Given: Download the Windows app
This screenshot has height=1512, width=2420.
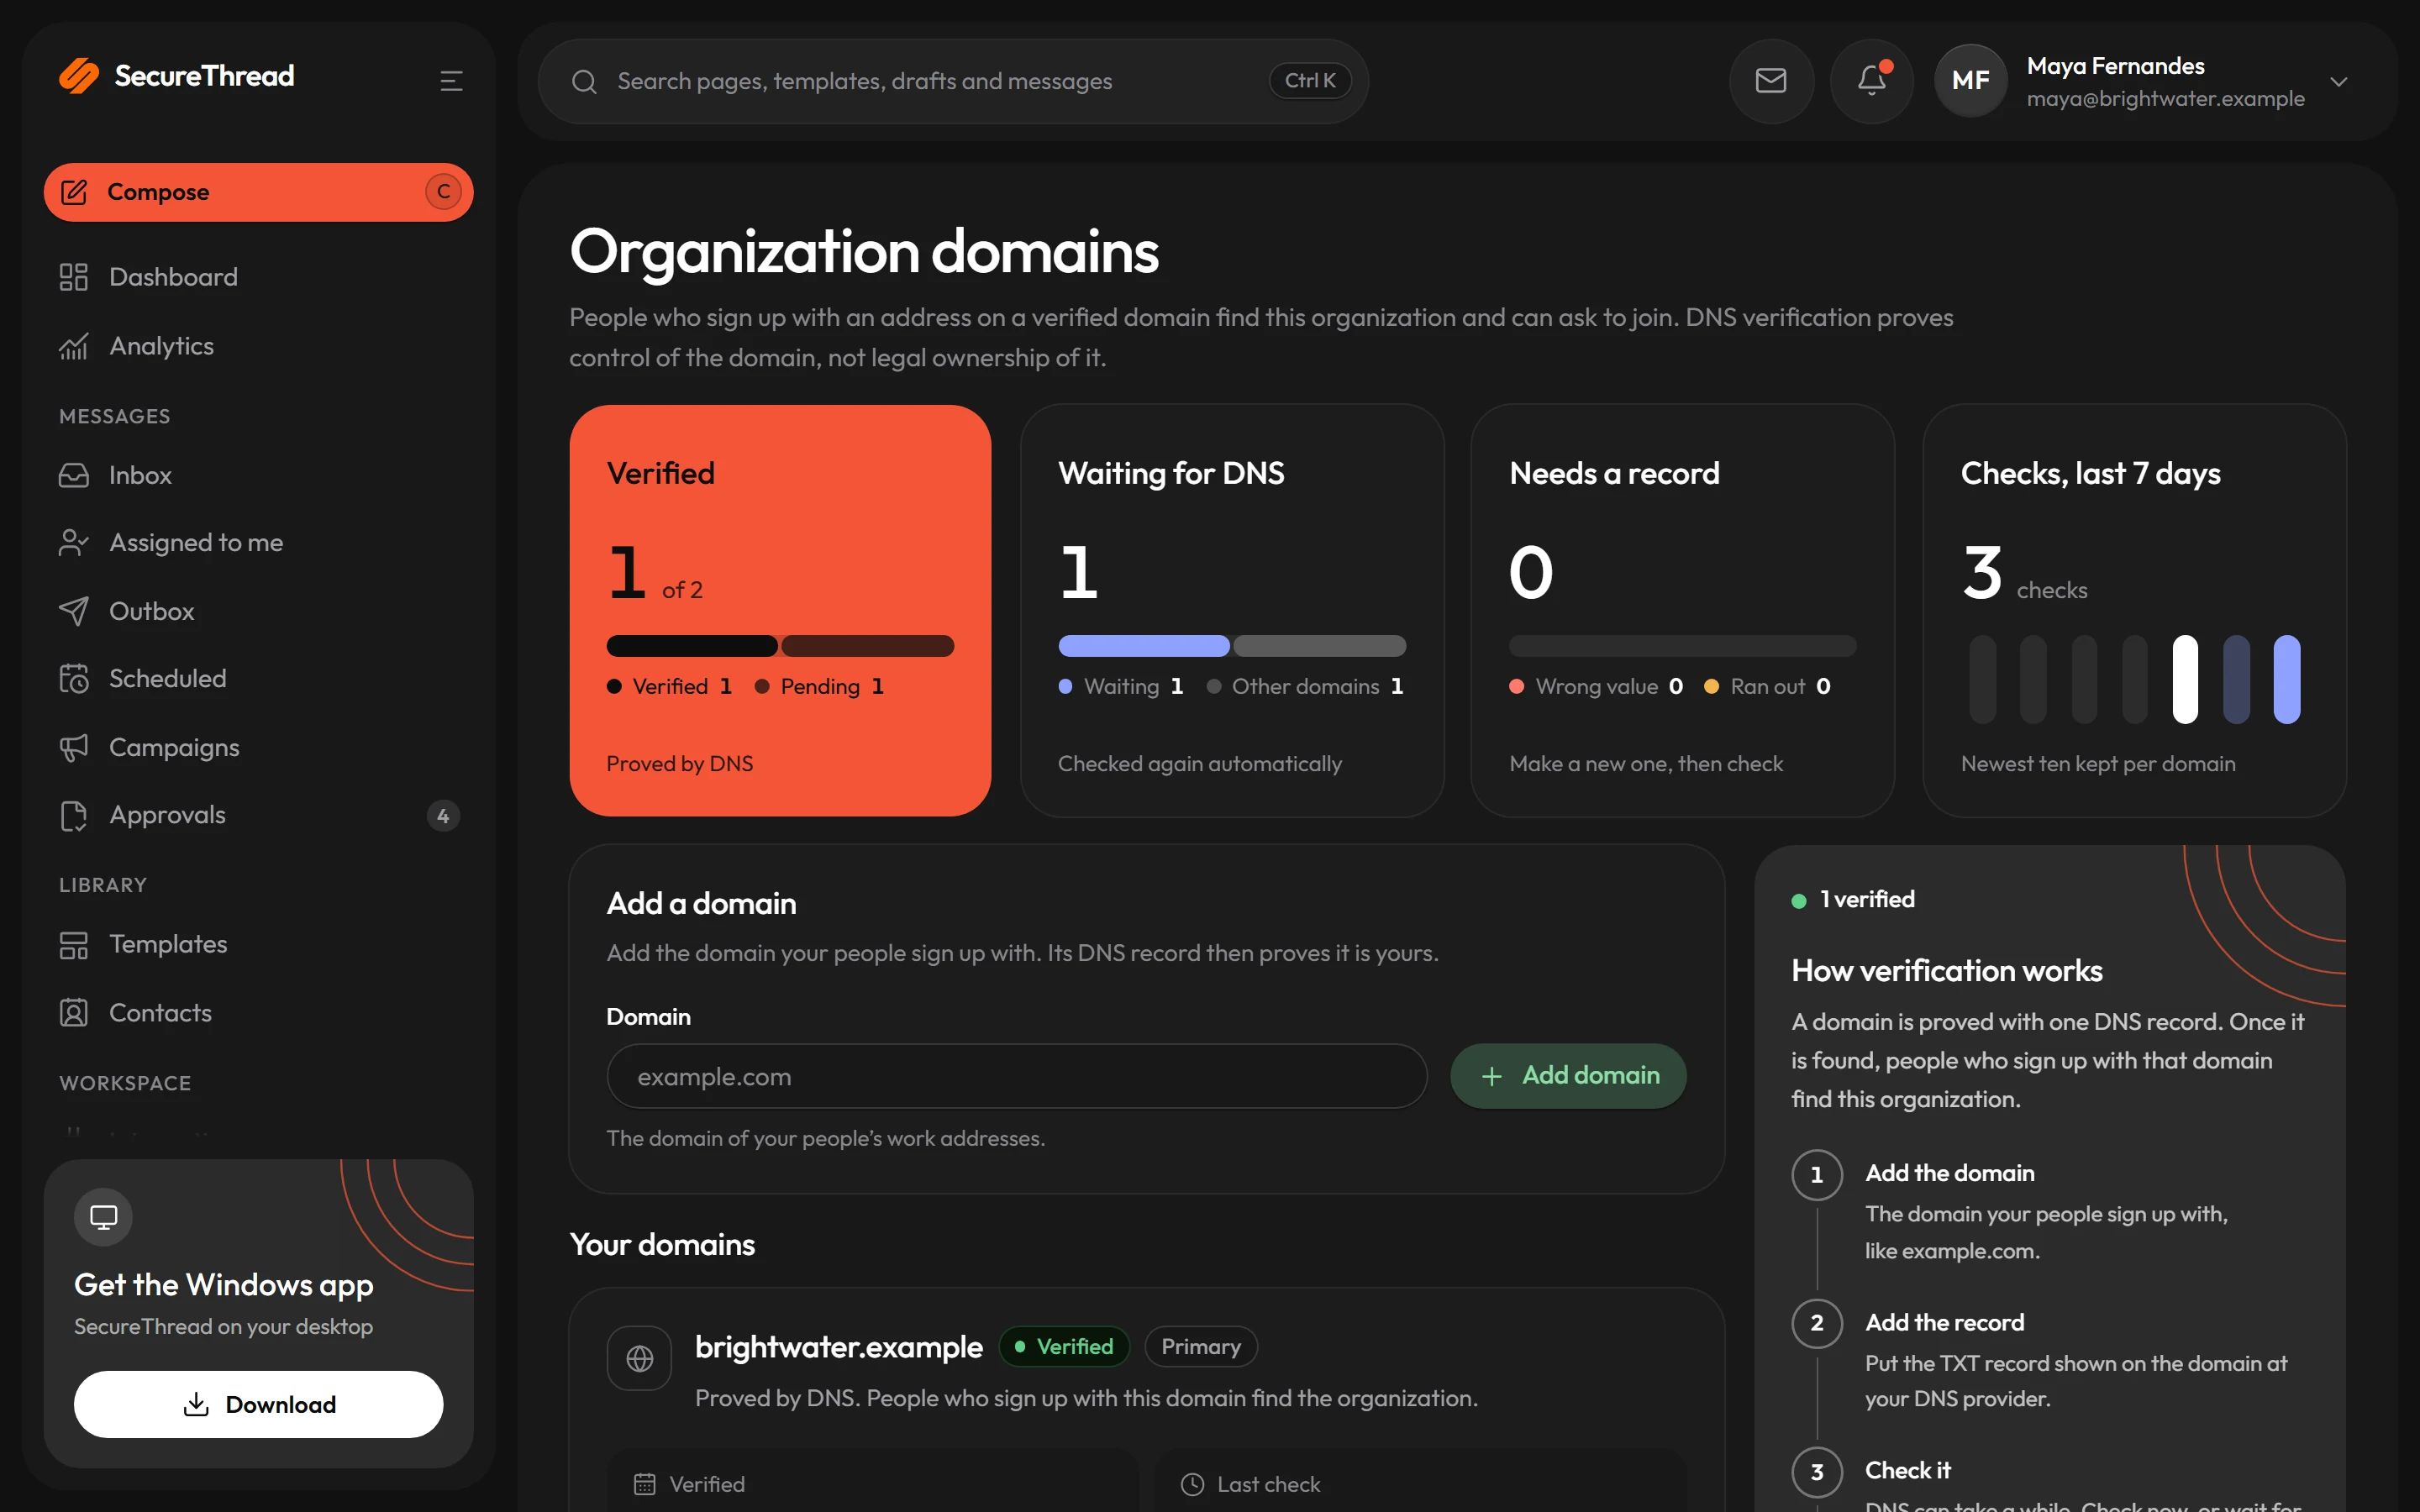Looking at the screenshot, I should coord(258,1404).
